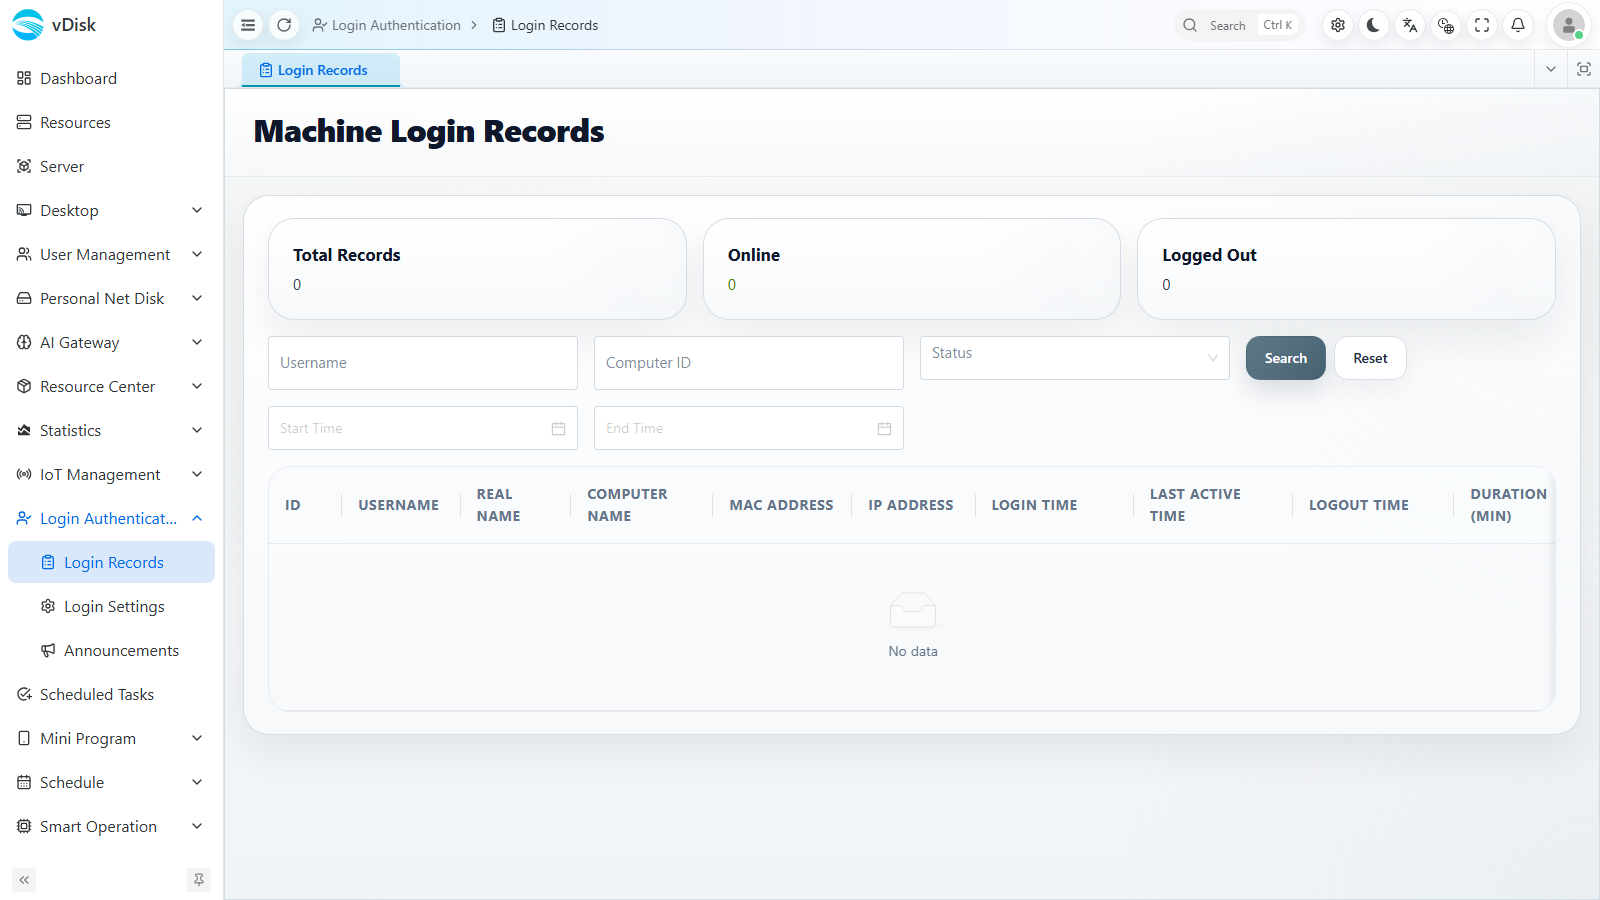Click the Online statistics card
Screen dimensions: 1600x900
(x=912, y=269)
